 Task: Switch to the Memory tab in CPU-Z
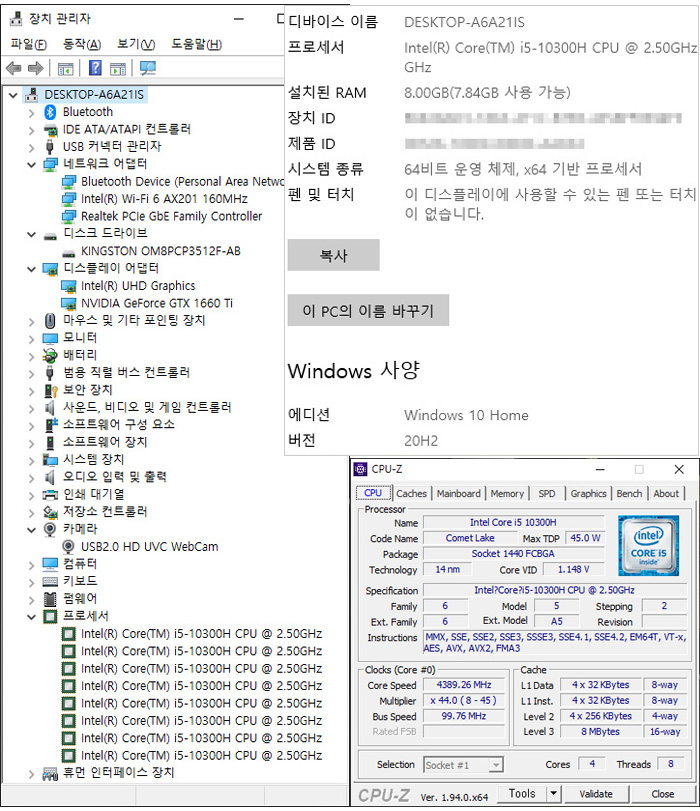tap(507, 493)
